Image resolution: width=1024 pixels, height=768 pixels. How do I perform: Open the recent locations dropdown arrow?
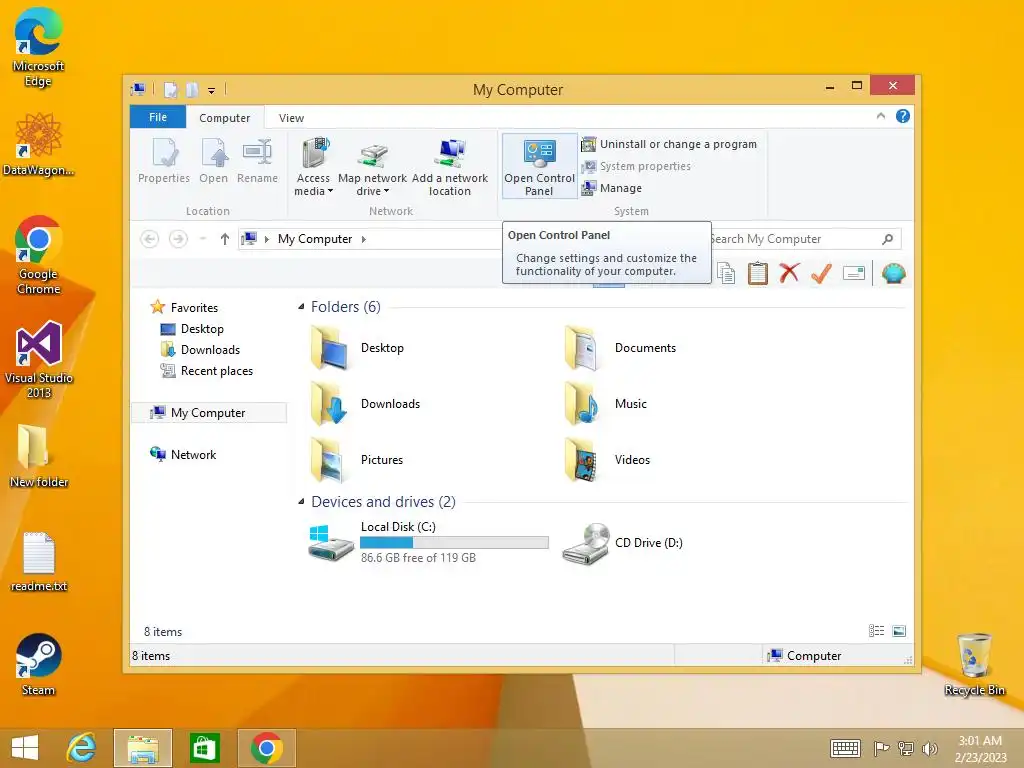[x=203, y=239]
